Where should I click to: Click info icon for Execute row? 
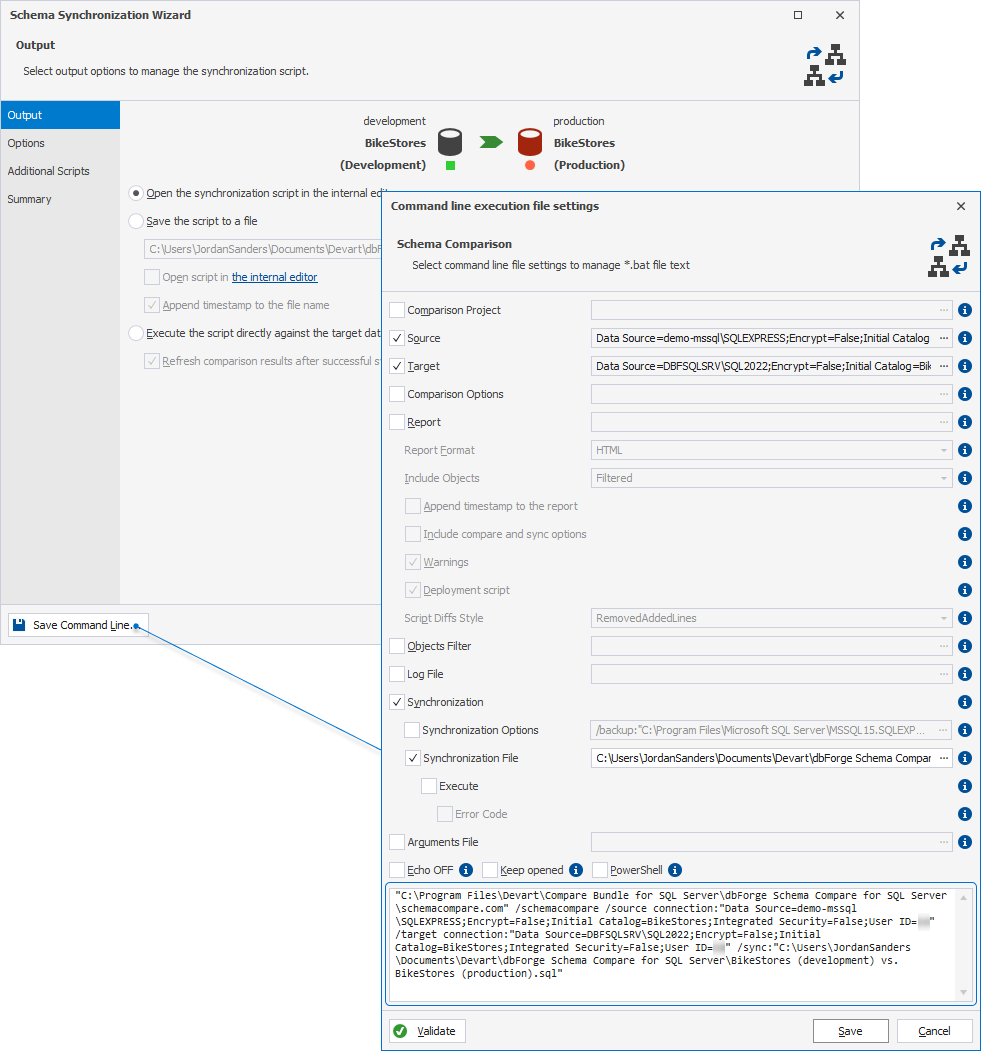tap(964, 786)
